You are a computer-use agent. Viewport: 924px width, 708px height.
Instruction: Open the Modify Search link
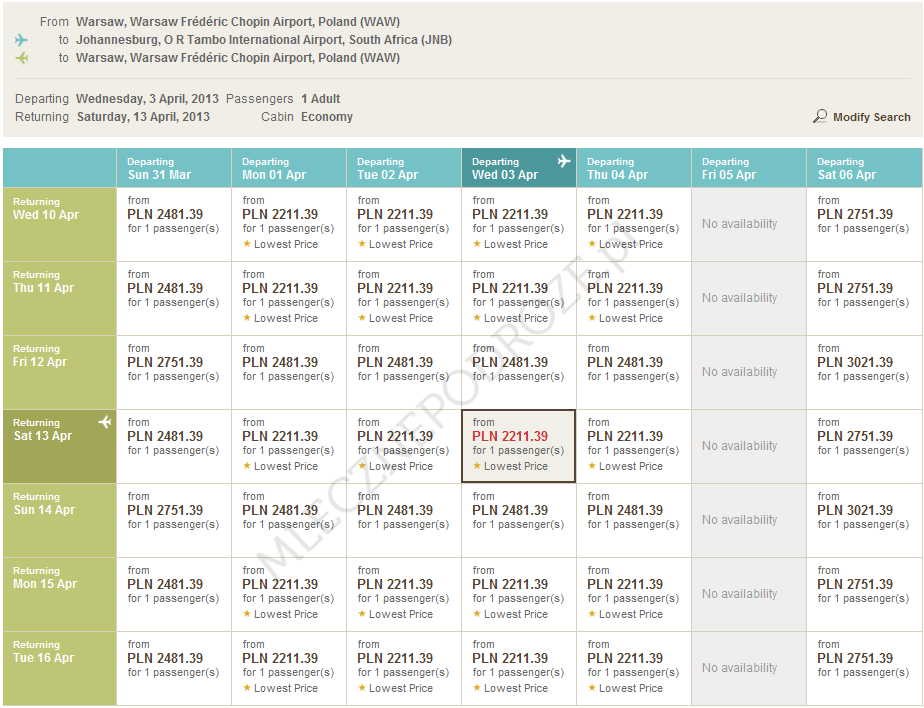click(871, 117)
